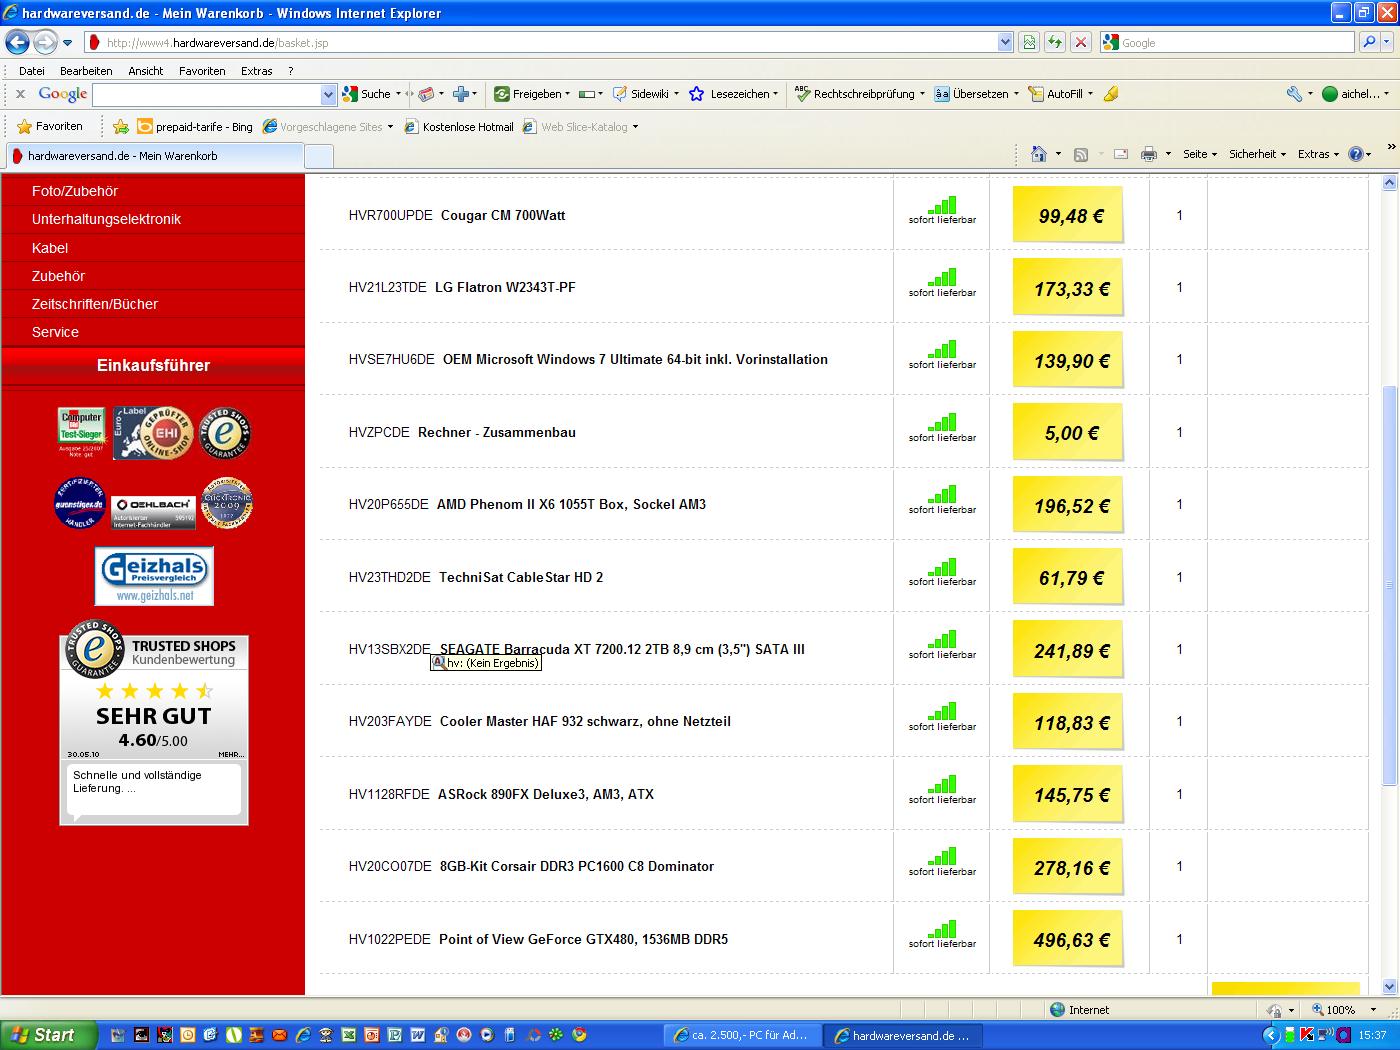Screen dimensions: 1400x1050
Task: Refresh the page using the reload icon
Action: point(1054,42)
